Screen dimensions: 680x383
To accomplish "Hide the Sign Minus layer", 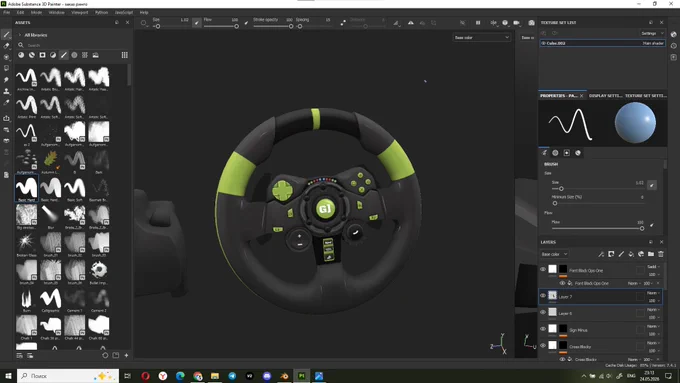I will [543, 329].
